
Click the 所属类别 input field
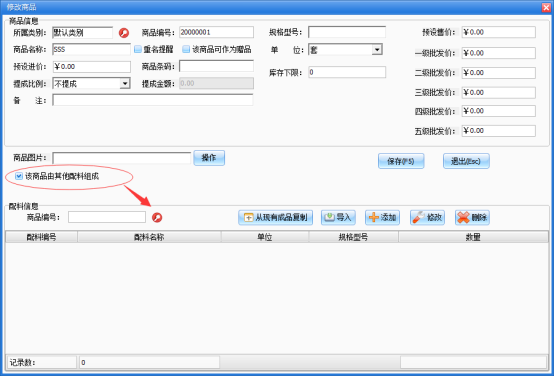pyautogui.click(x=82, y=33)
